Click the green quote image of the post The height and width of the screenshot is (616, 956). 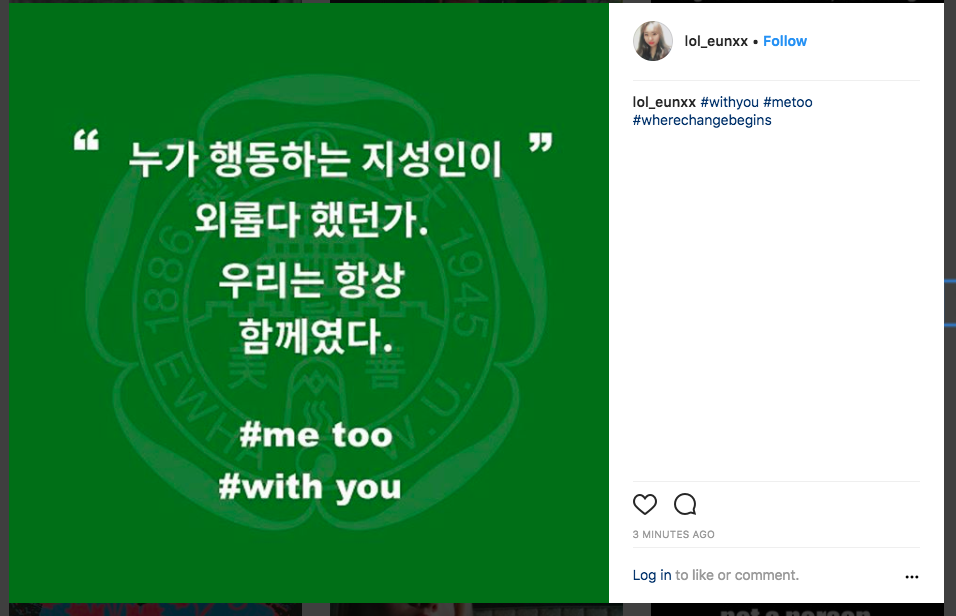pos(310,300)
